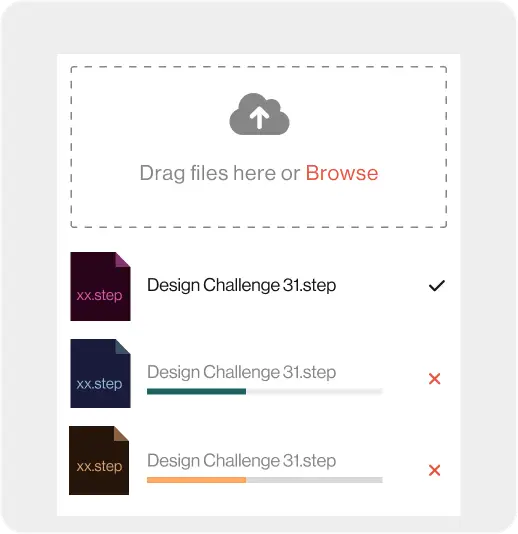Viewport: 518px width, 534px height.
Task: Select the purple xx.step file icon
Action: pos(100,286)
